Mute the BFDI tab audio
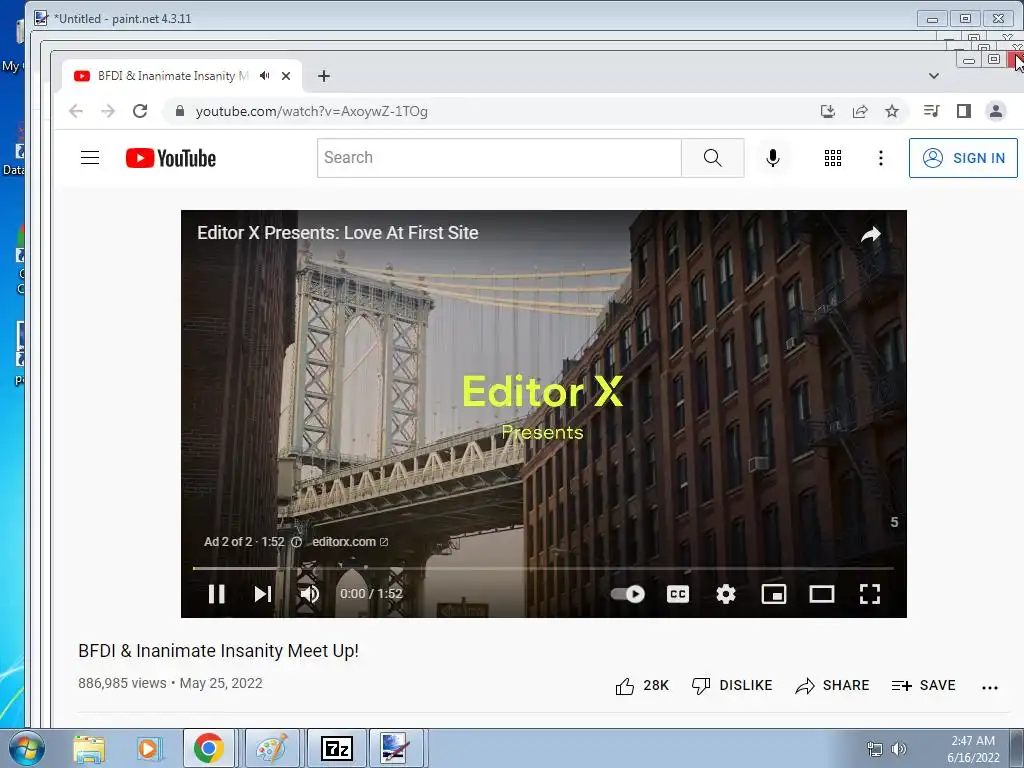The width and height of the screenshot is (1024, 768). click(x=264, y=76)
